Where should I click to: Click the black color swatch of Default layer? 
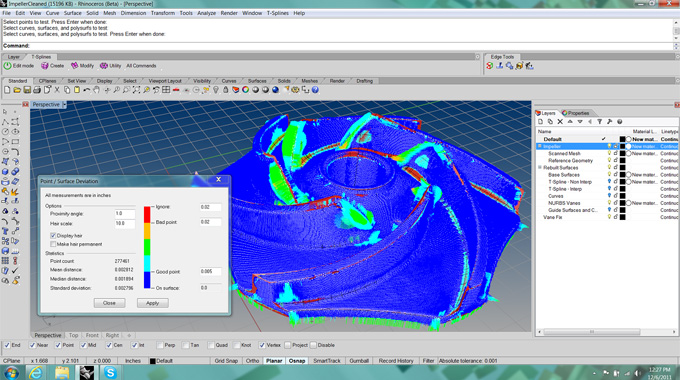(622, 139)
